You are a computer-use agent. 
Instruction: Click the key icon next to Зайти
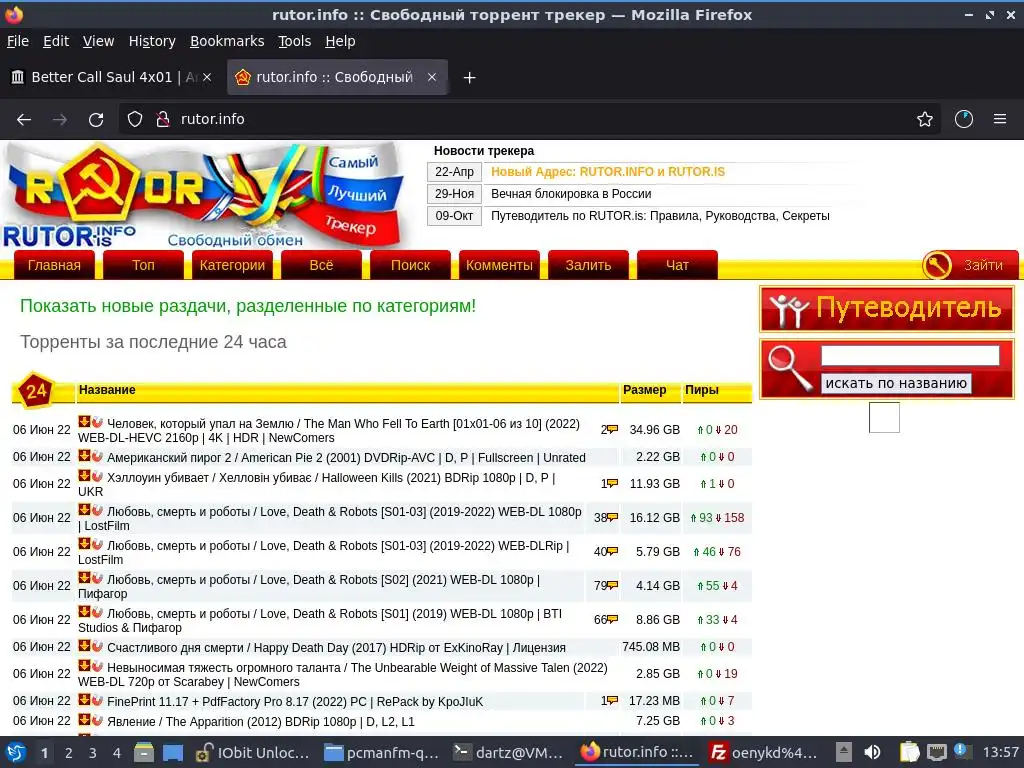[937, 265]
